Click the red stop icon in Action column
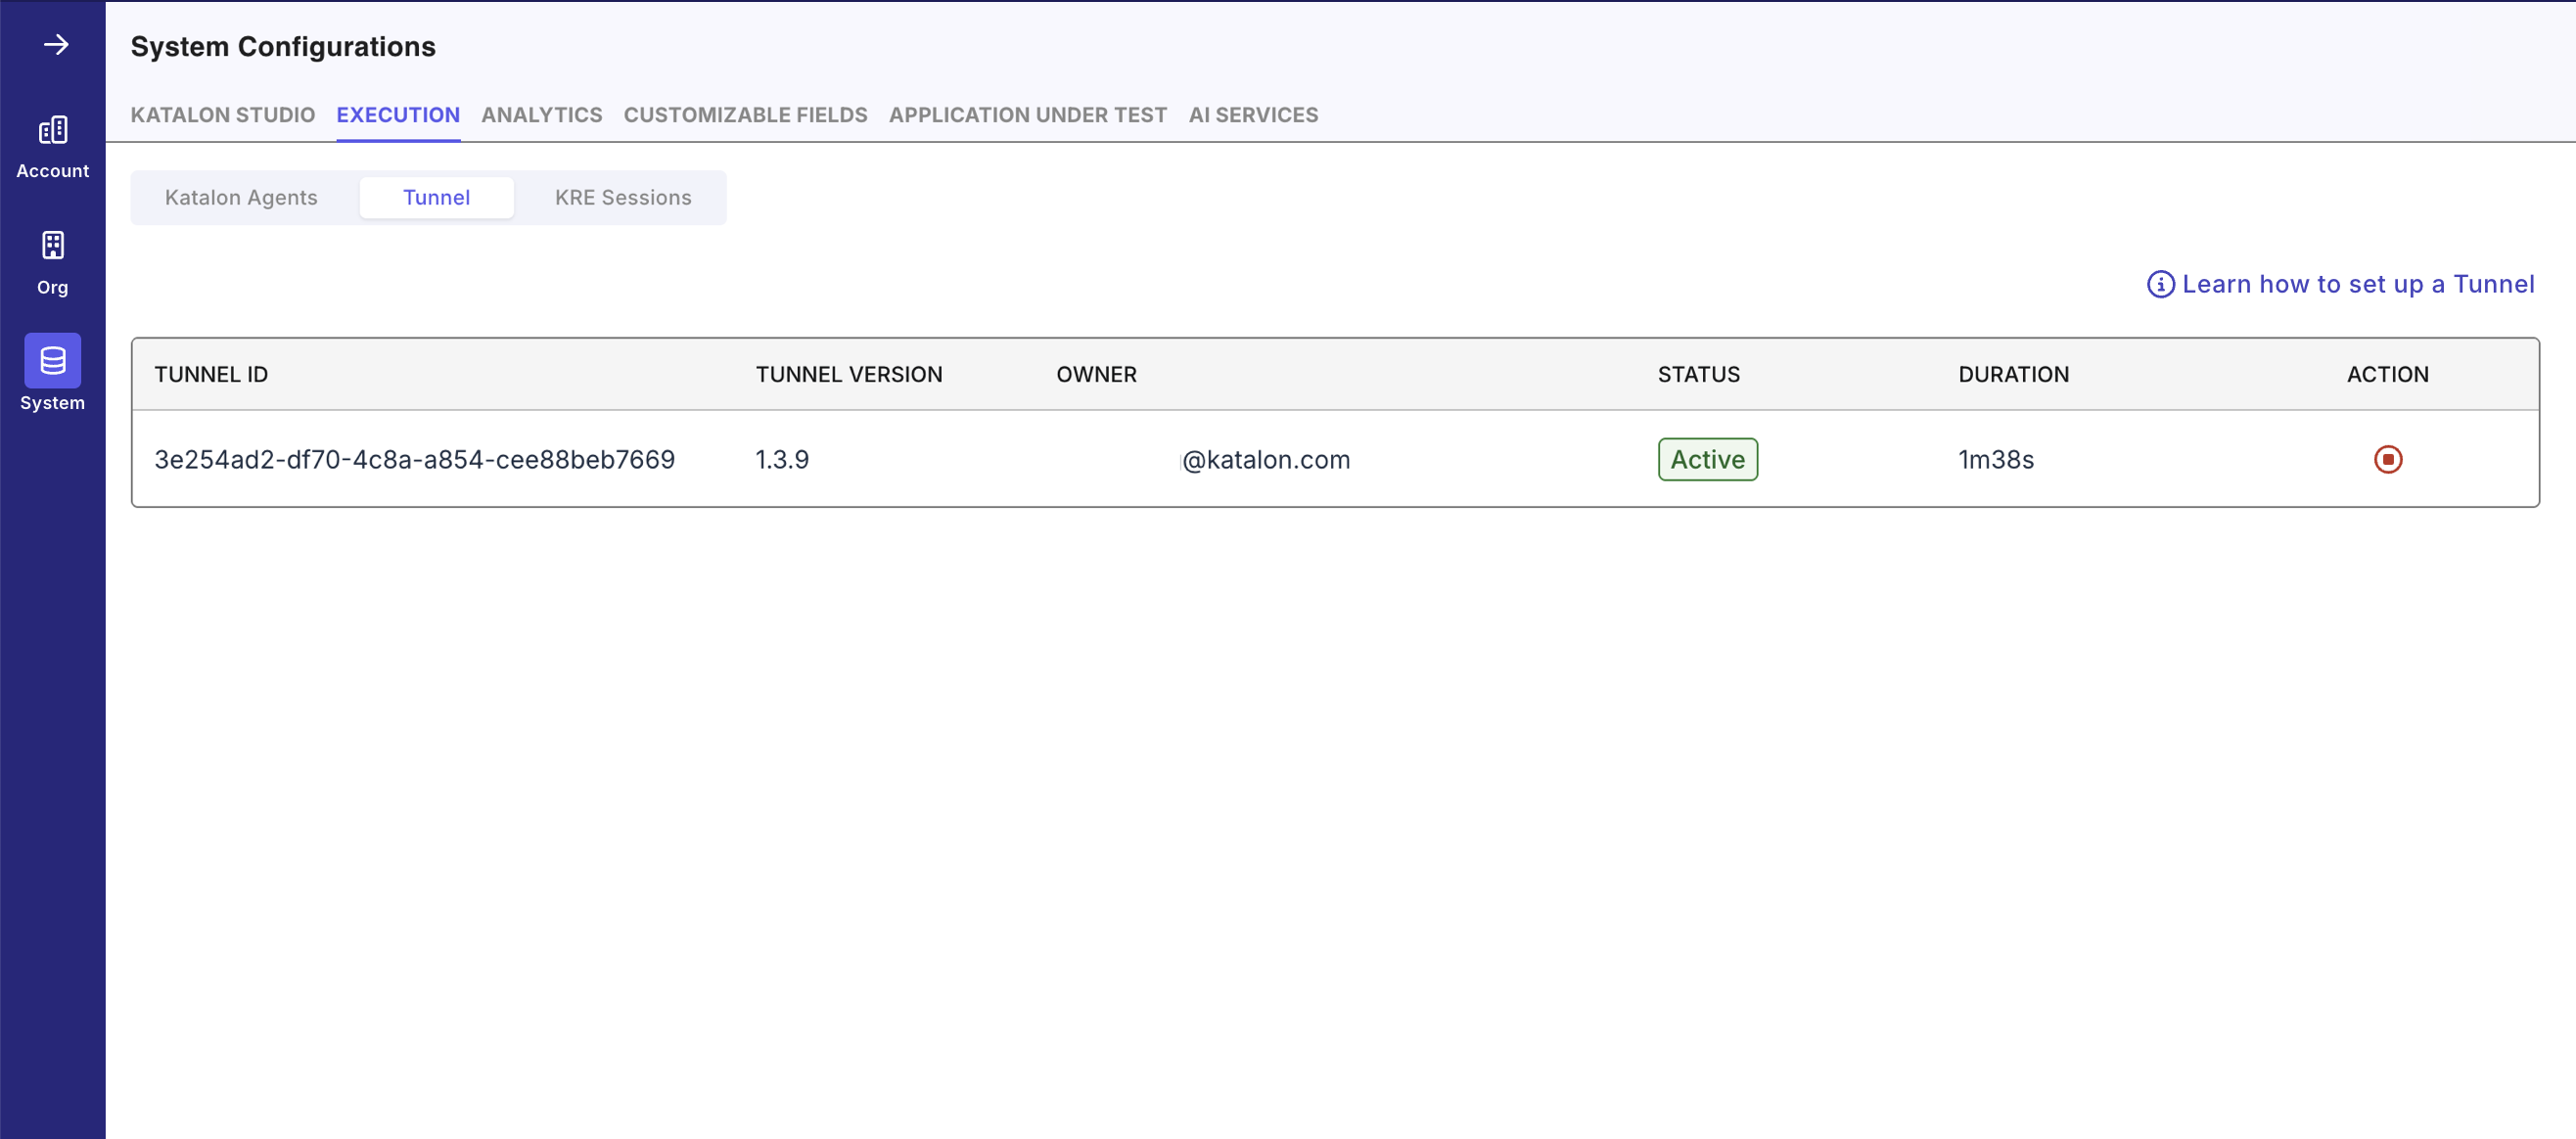This screenshot has height=1139, width=2576. pos(2388,459)
